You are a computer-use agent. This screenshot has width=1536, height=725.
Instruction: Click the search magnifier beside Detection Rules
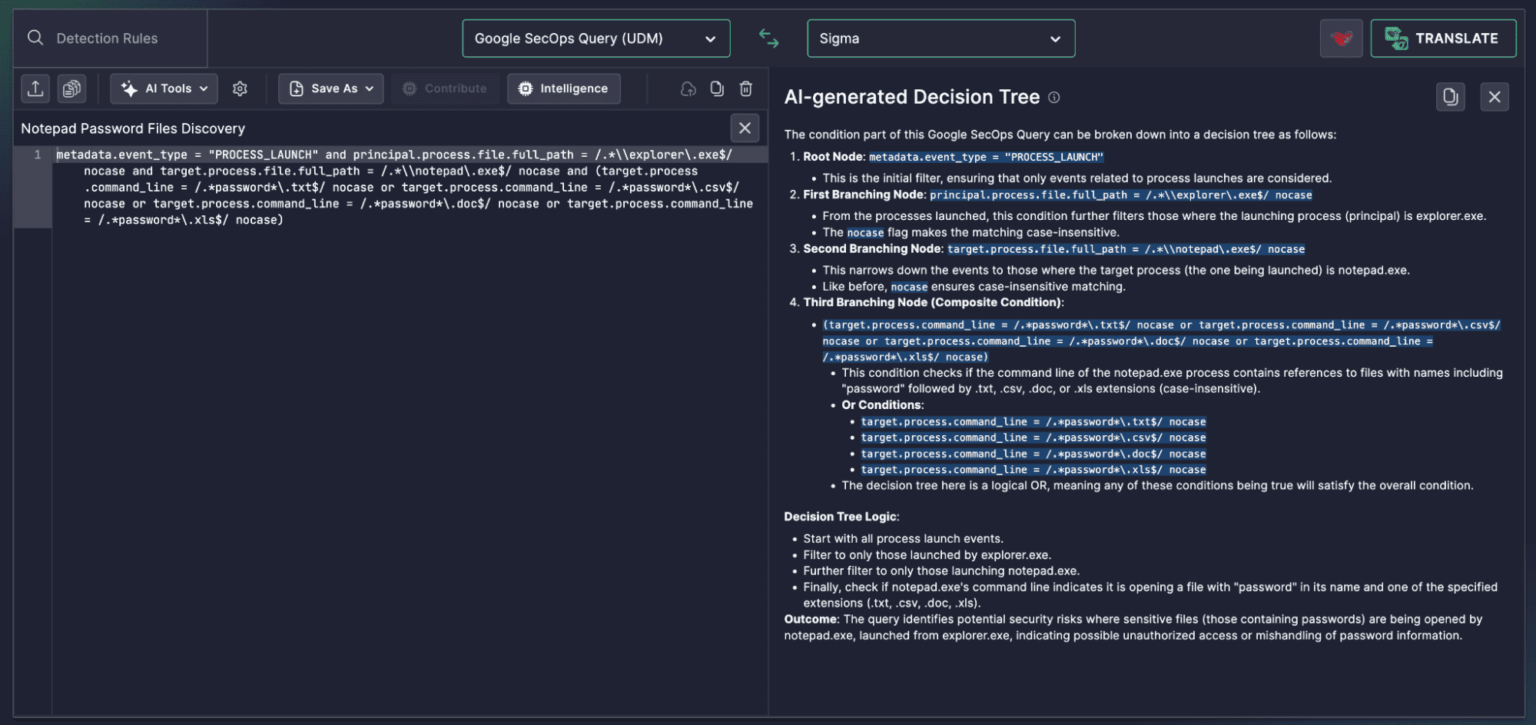[x=33, y=38]
